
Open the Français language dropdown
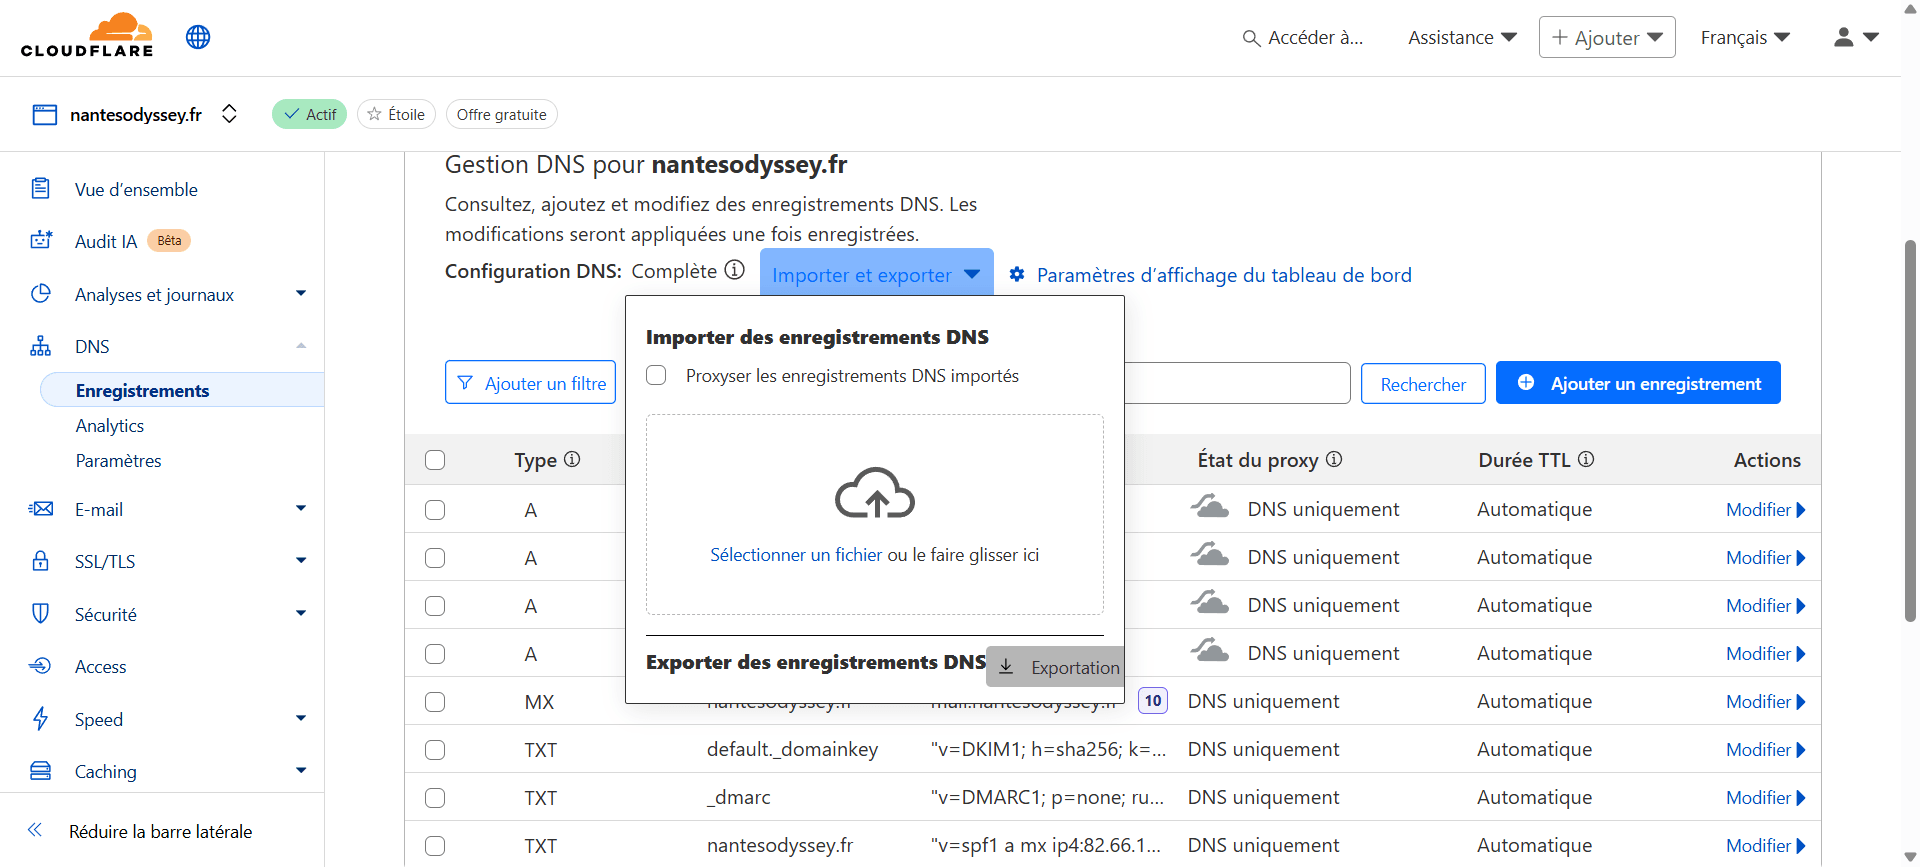click(1744, 37)
